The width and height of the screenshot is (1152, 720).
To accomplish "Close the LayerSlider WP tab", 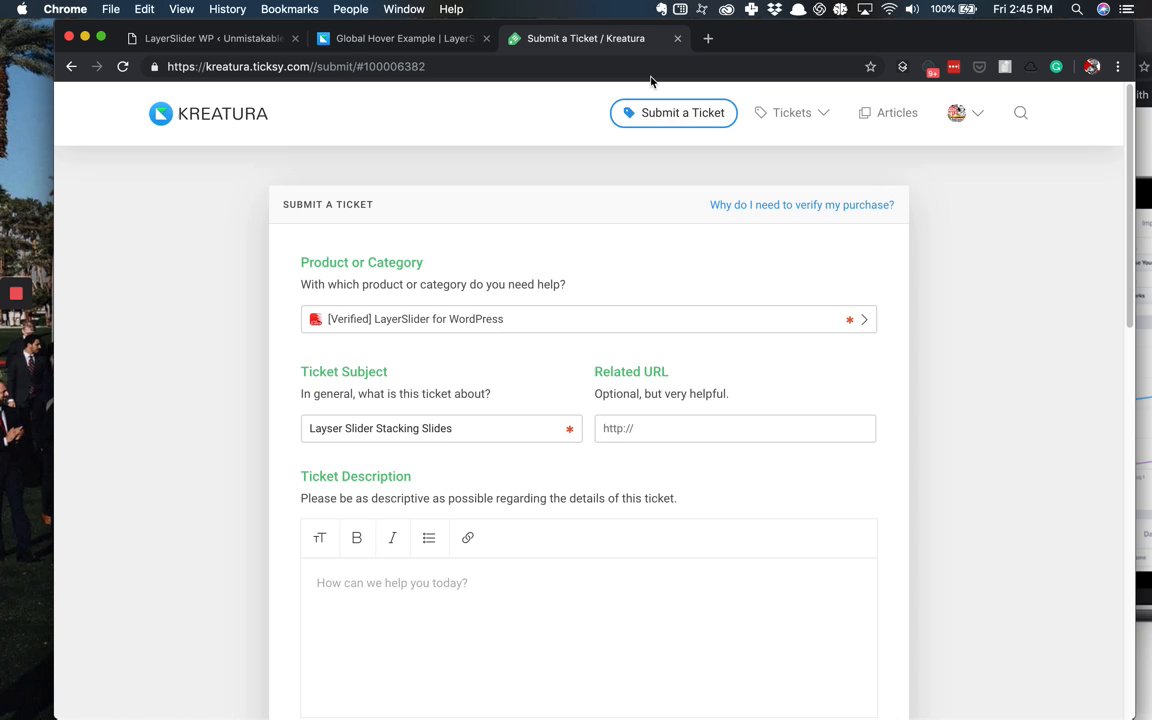I will pos(295,39).
